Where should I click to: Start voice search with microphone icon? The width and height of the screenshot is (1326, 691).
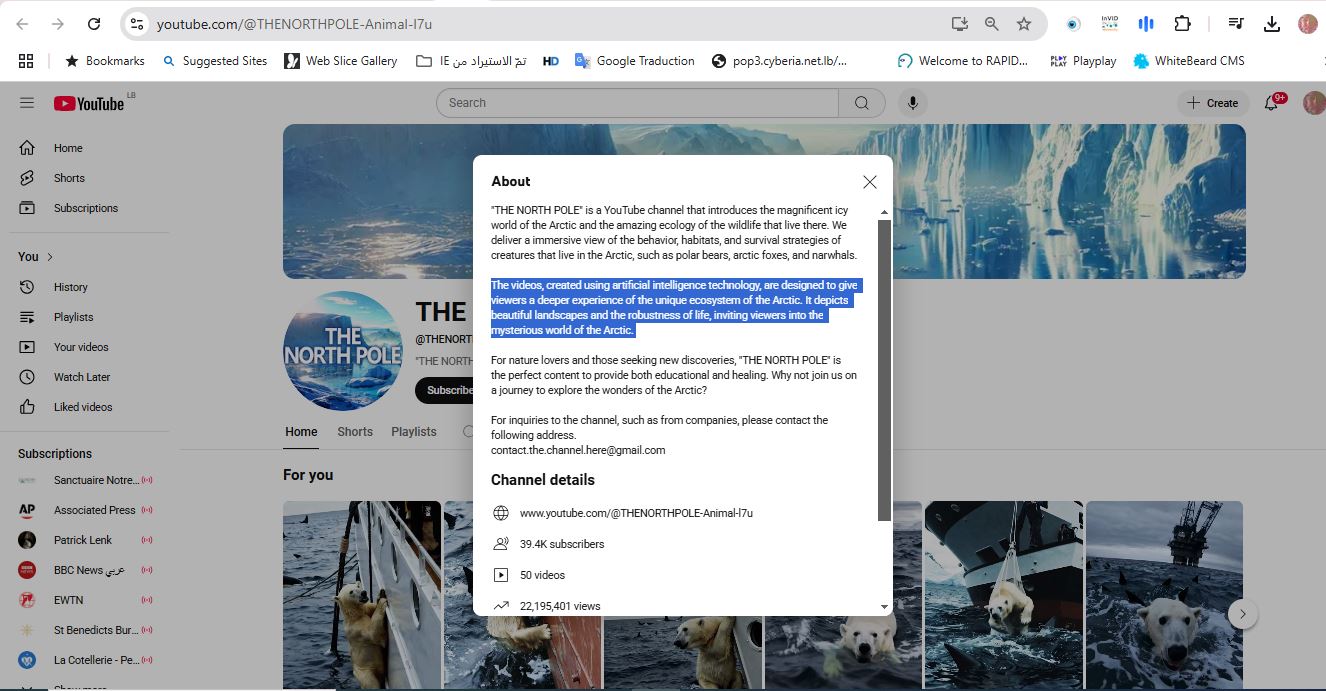click(x=912, y=103)
